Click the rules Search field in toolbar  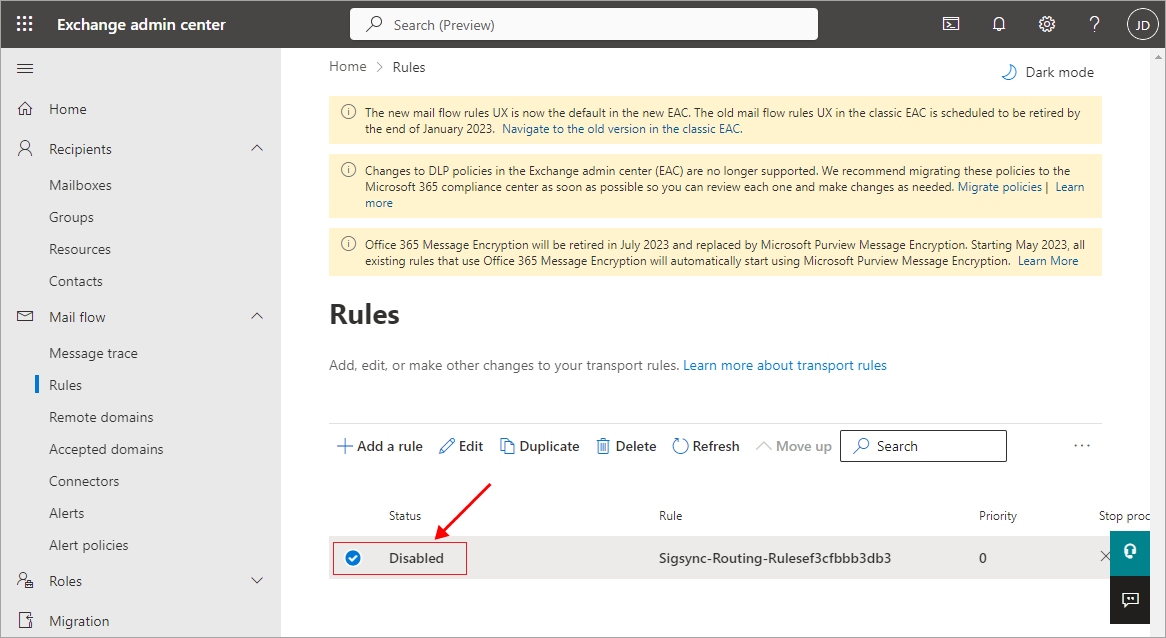(x=923, y=446)
